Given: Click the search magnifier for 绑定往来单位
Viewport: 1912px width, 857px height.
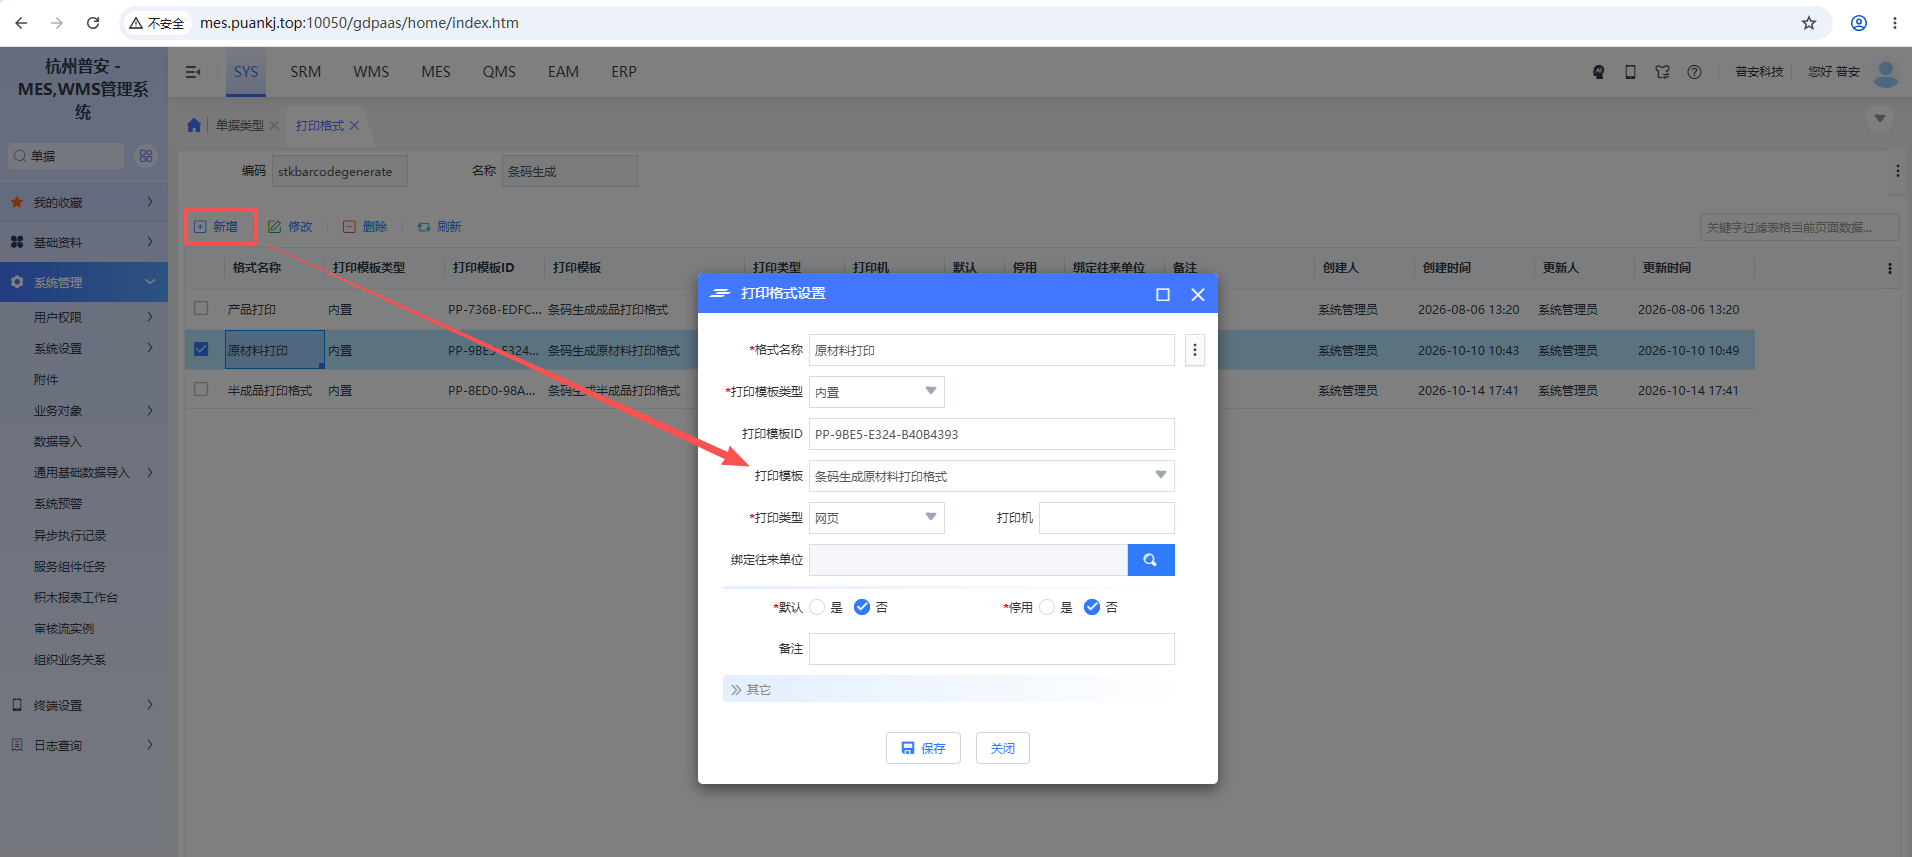Looking at the screenshot, I should [1151, 560].
